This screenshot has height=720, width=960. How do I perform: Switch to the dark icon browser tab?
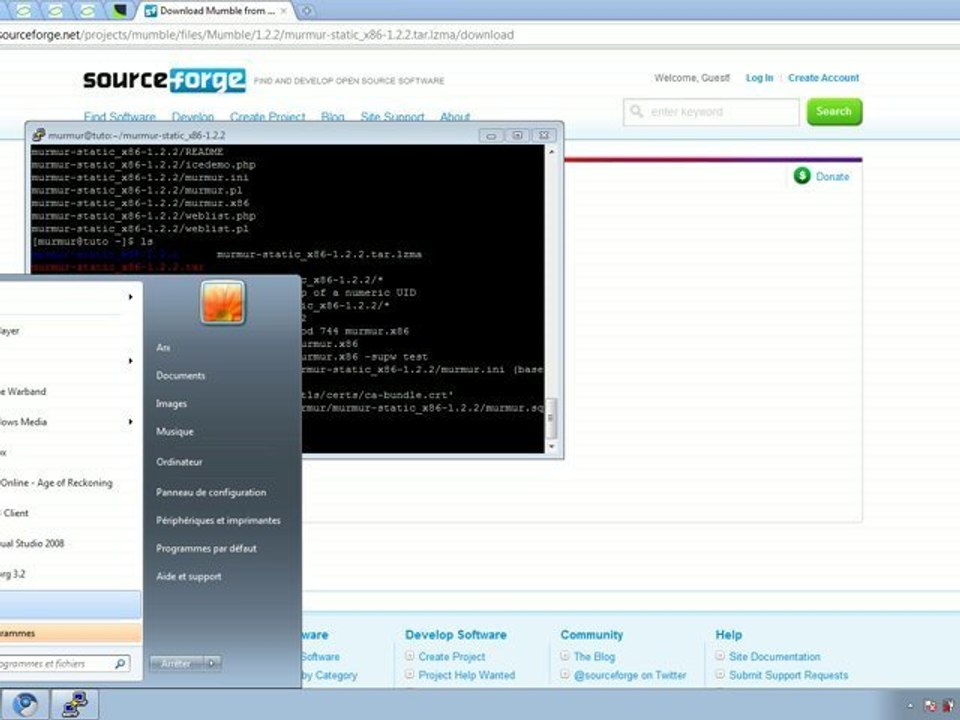120,10
